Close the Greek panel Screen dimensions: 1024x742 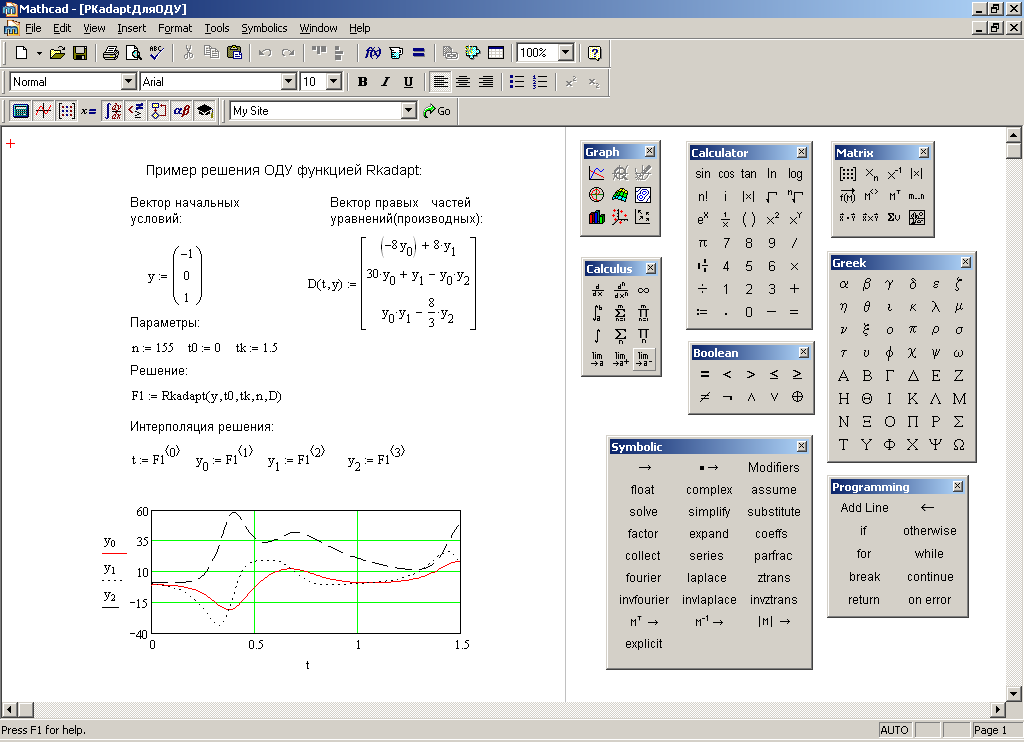point(966,263)
